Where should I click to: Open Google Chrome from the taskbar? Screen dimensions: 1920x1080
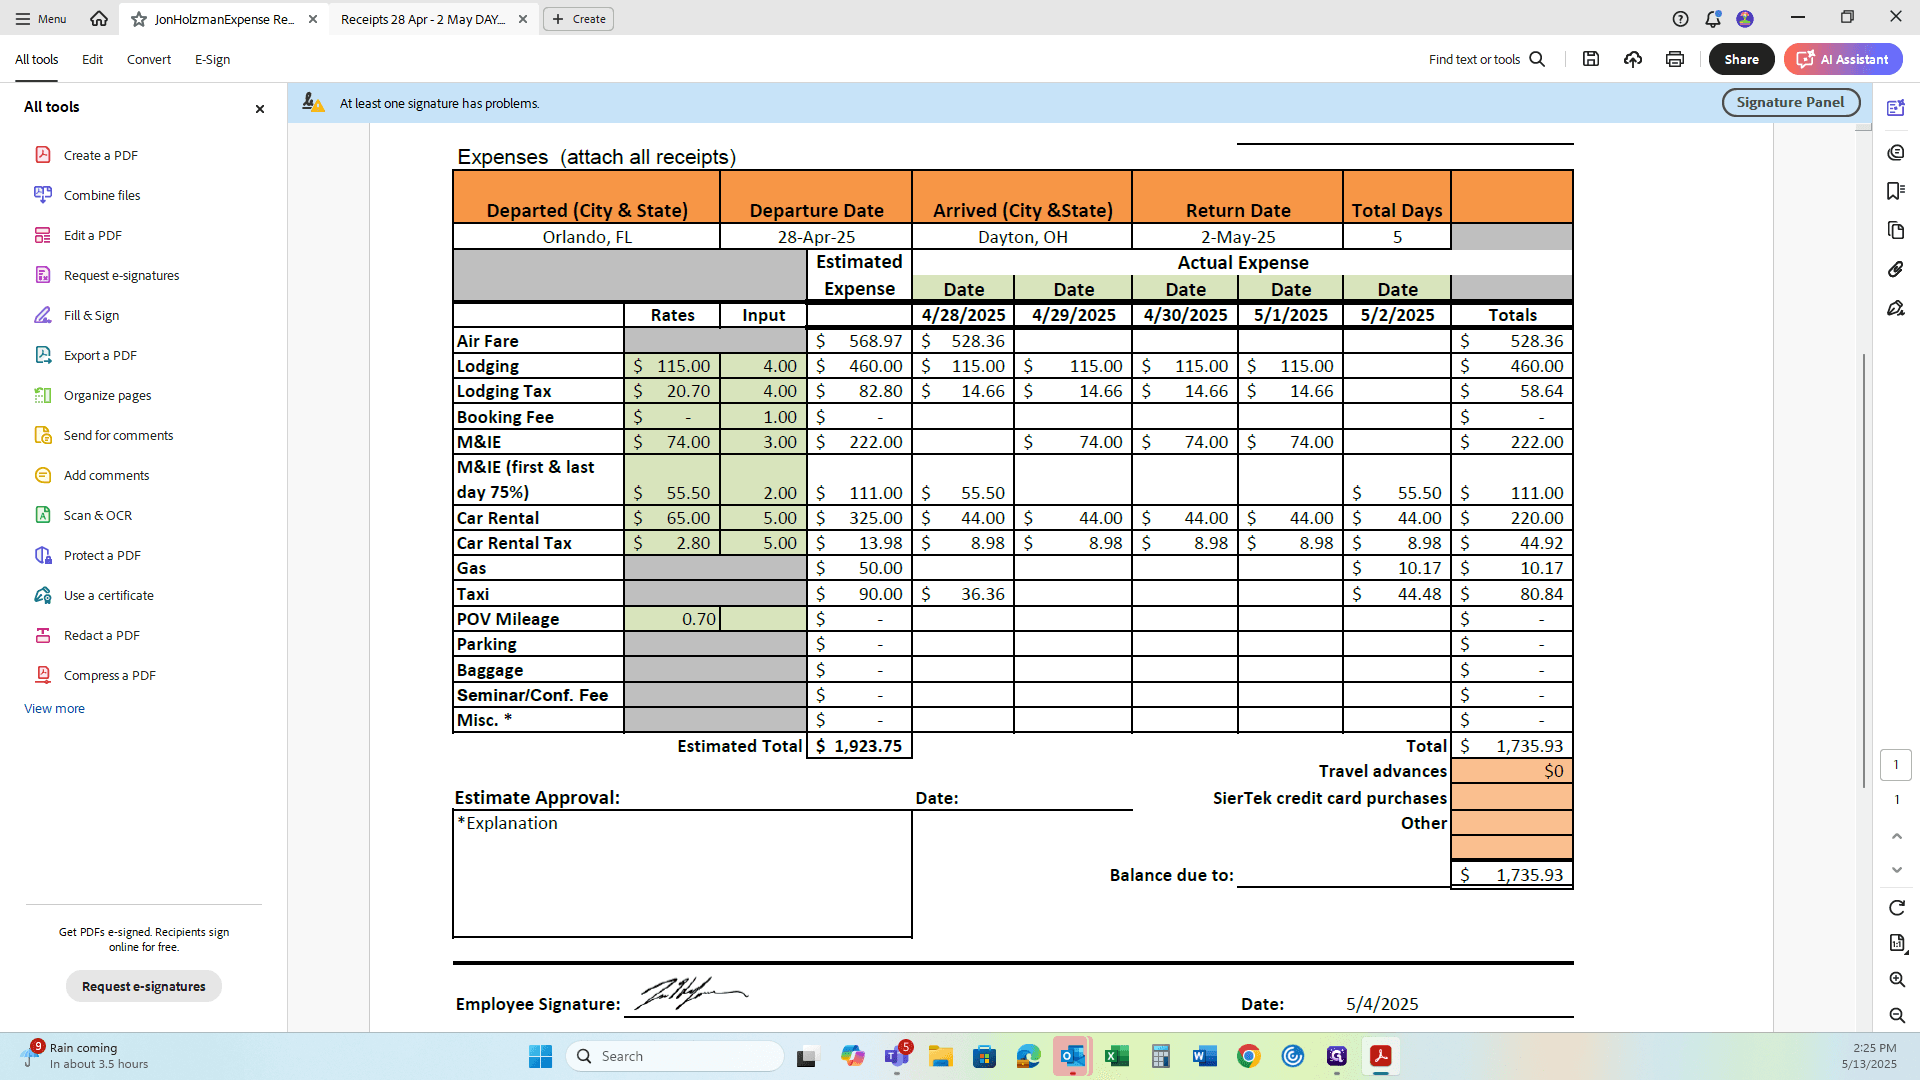(x=1248, y=1056)
